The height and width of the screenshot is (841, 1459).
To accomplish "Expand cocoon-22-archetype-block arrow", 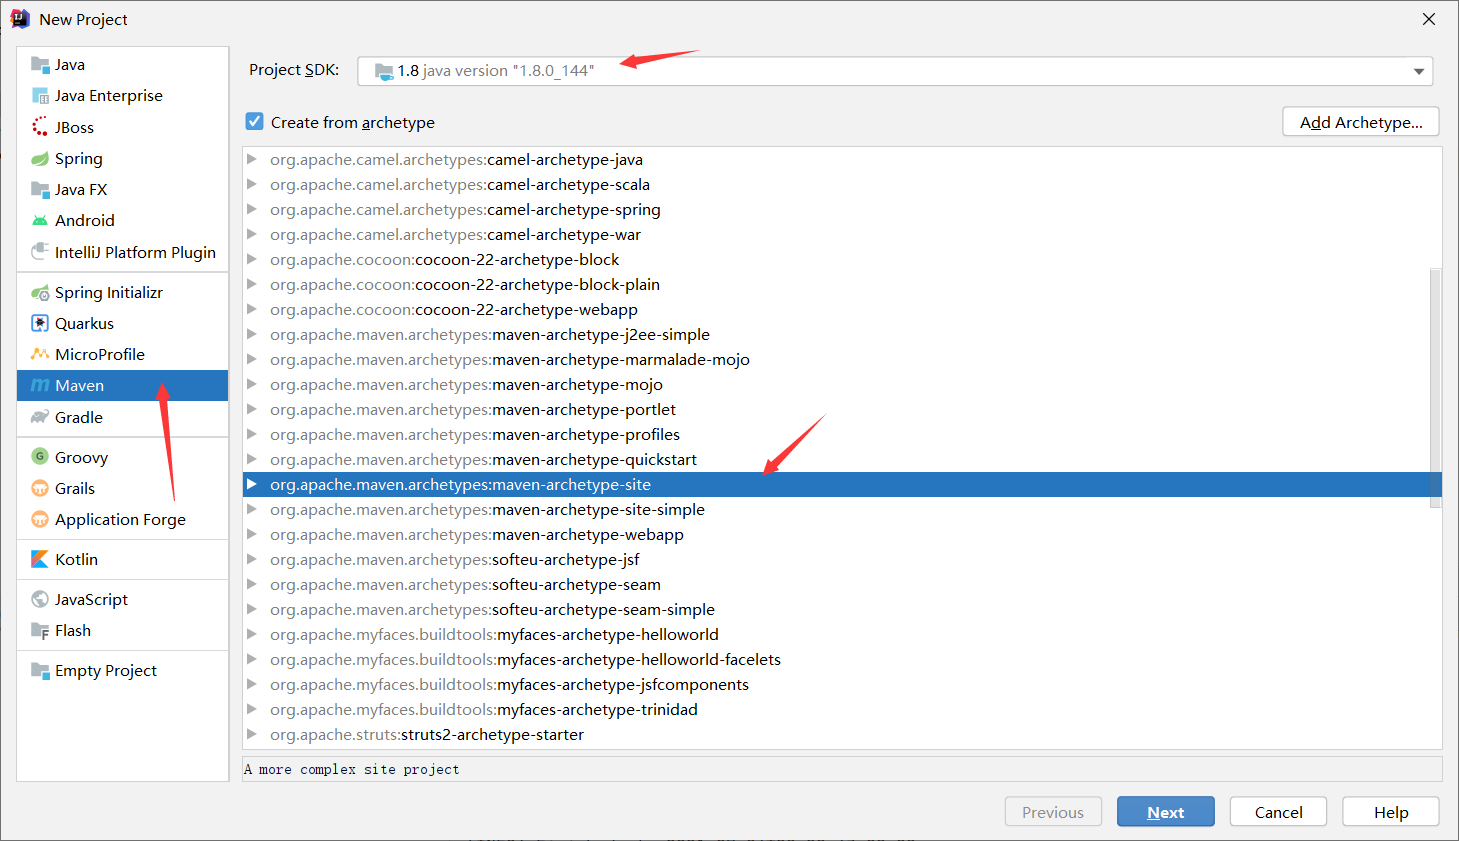I will point(252,259).
